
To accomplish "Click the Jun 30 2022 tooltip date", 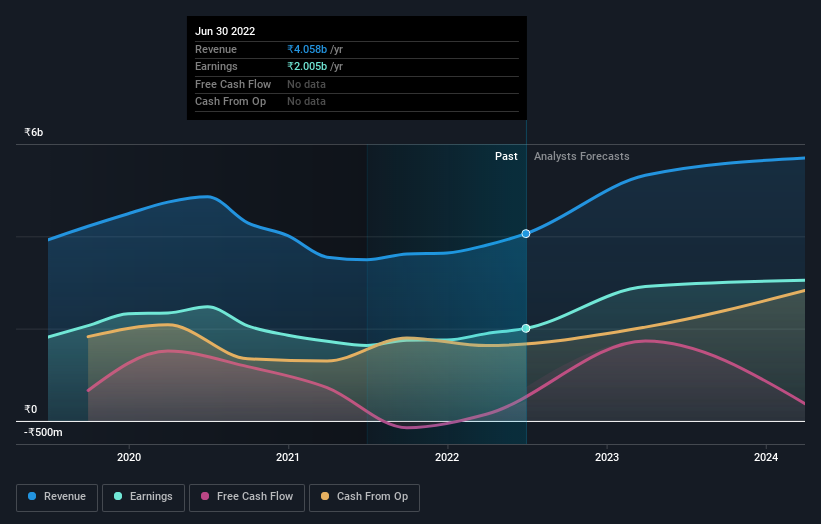I will (x=225, y=31).
